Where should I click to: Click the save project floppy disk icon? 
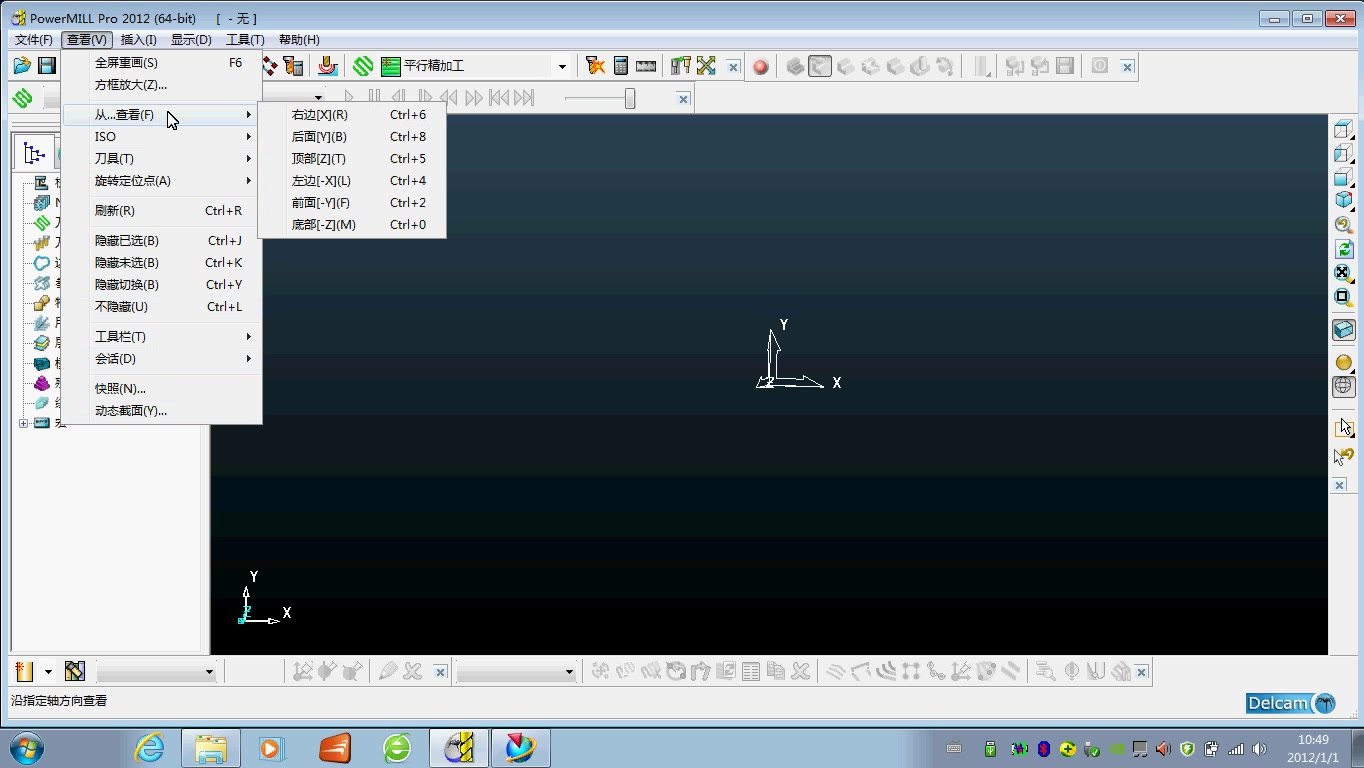click(47, 66)
